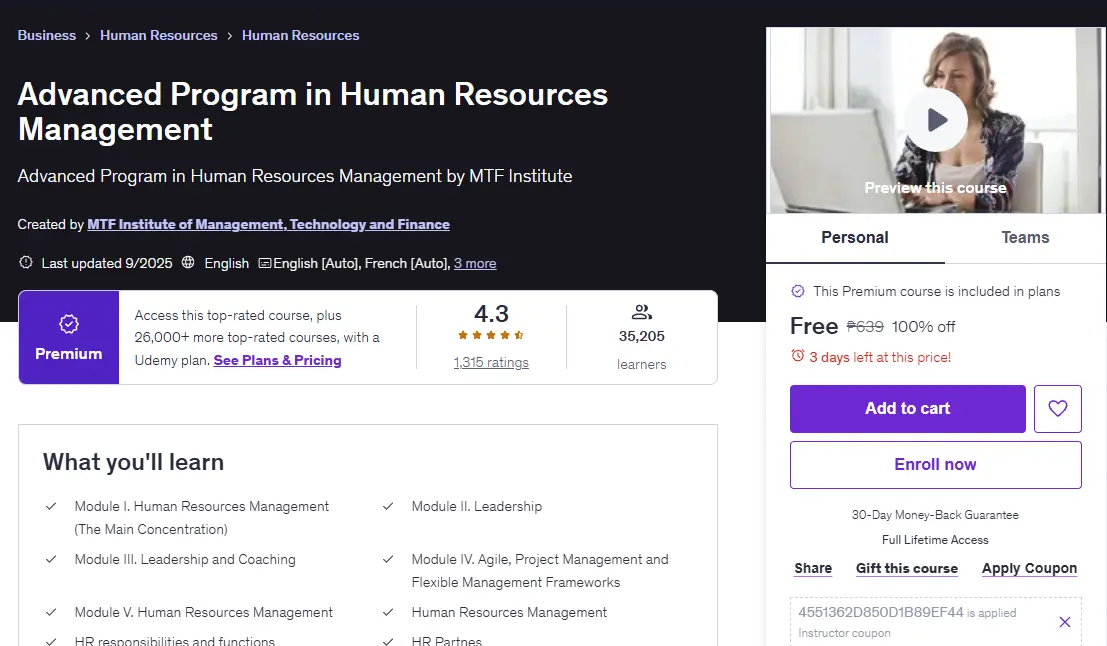Click Gift this course
Image resolution: width=1107 pixels, height=646 pixels.
906,568
